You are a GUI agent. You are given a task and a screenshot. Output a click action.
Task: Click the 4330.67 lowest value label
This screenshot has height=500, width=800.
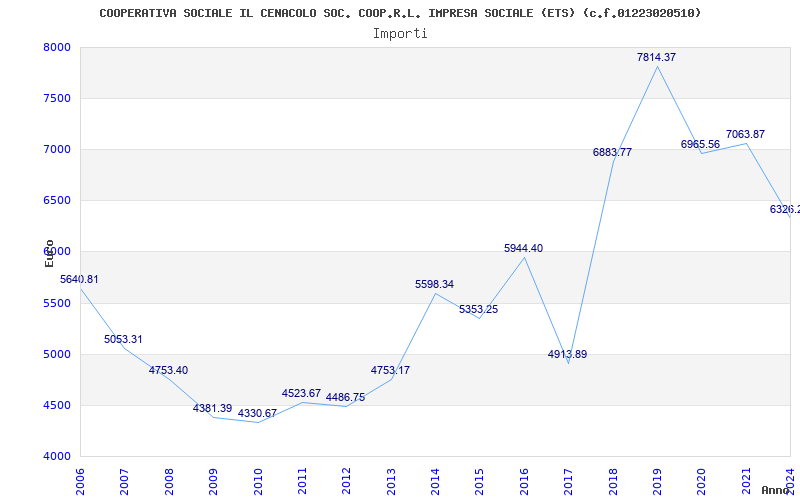pyautogui.click(x=257, y=414)
